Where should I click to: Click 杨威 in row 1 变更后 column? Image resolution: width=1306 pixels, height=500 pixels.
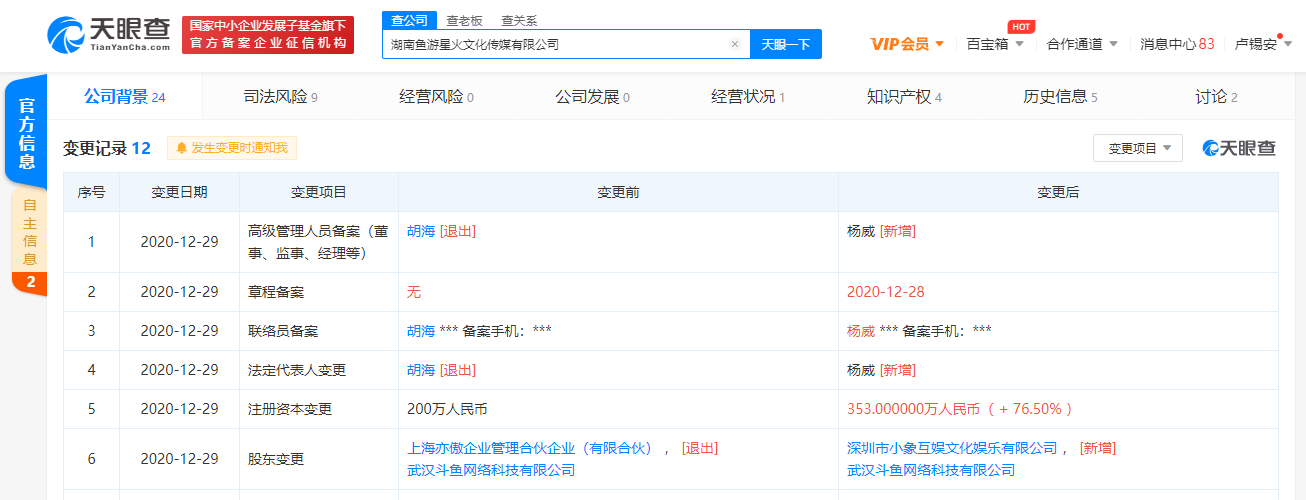click(x=861, y=231)
